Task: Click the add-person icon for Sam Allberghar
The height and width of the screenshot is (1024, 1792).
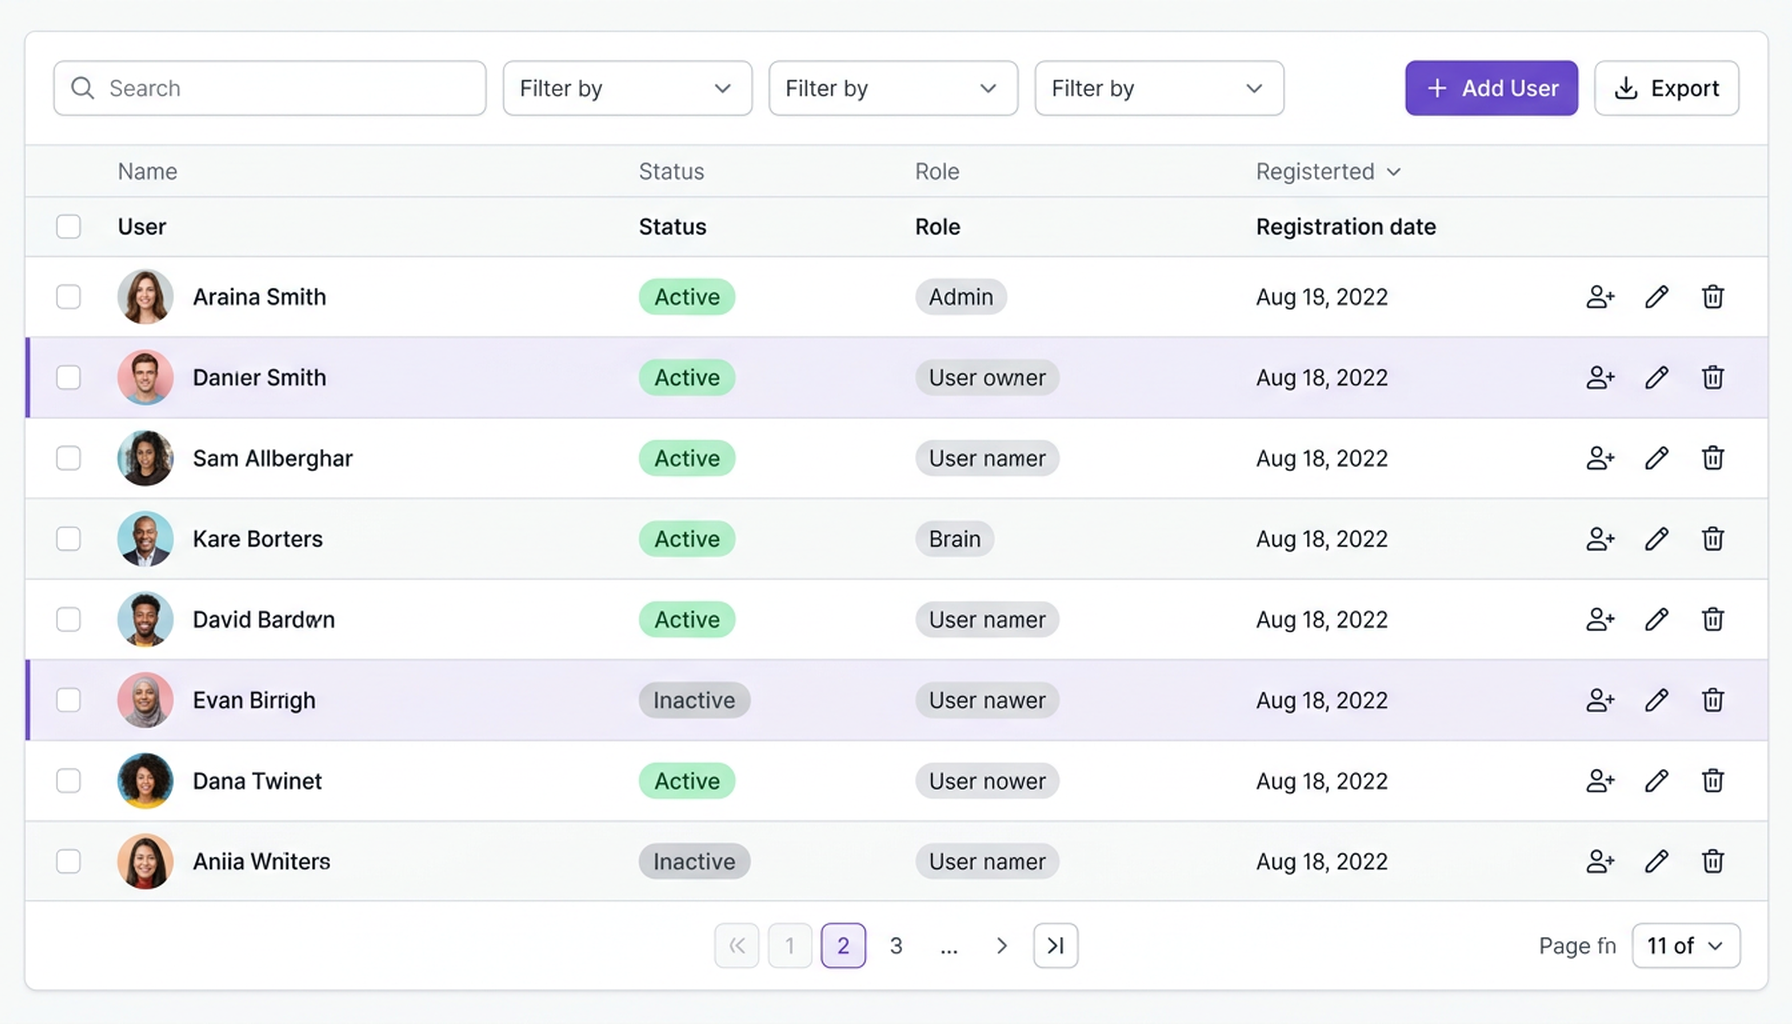Action: coord(1600,458)
